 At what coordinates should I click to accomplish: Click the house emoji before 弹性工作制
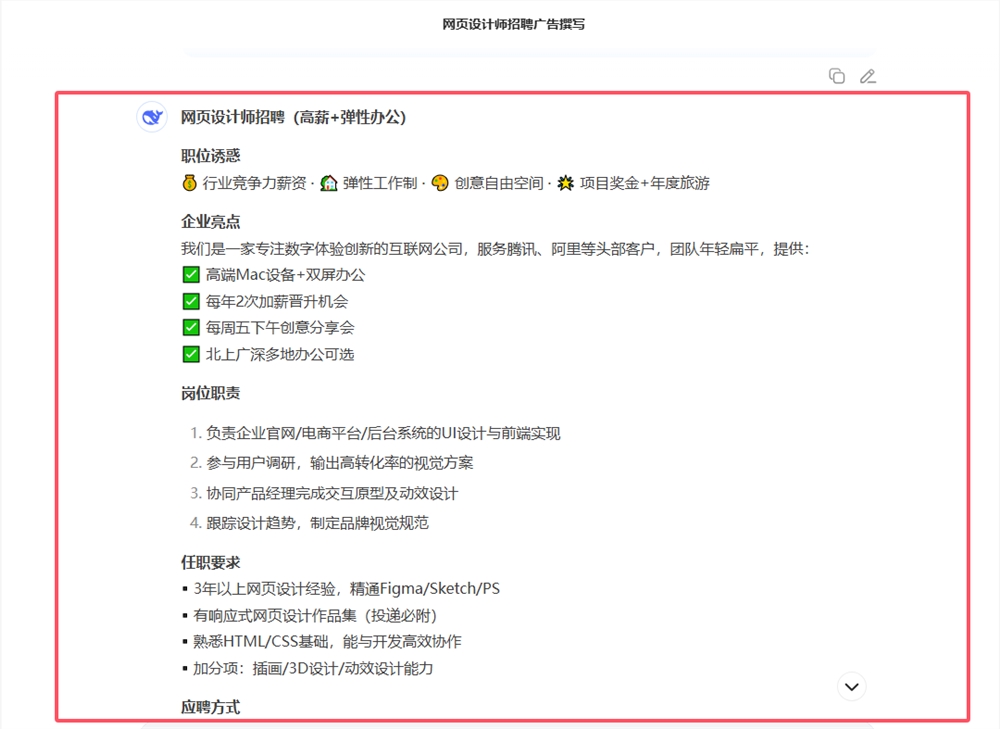[x=328, y=183]
